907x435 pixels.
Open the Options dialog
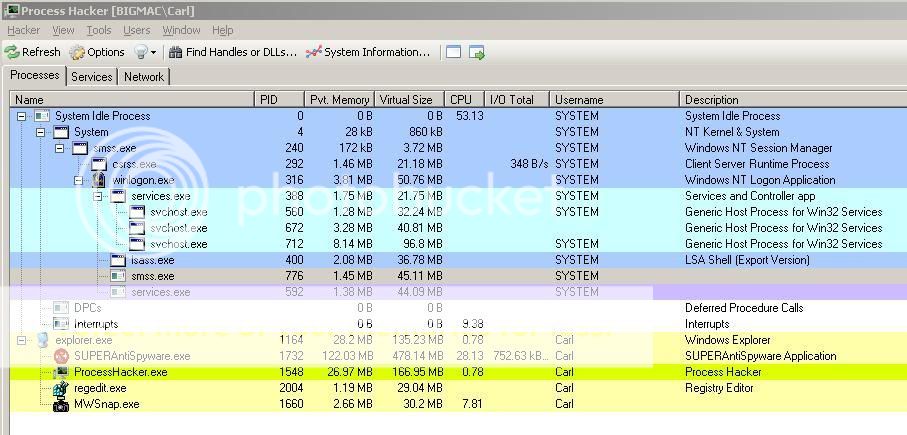click(x=97, y=52)
